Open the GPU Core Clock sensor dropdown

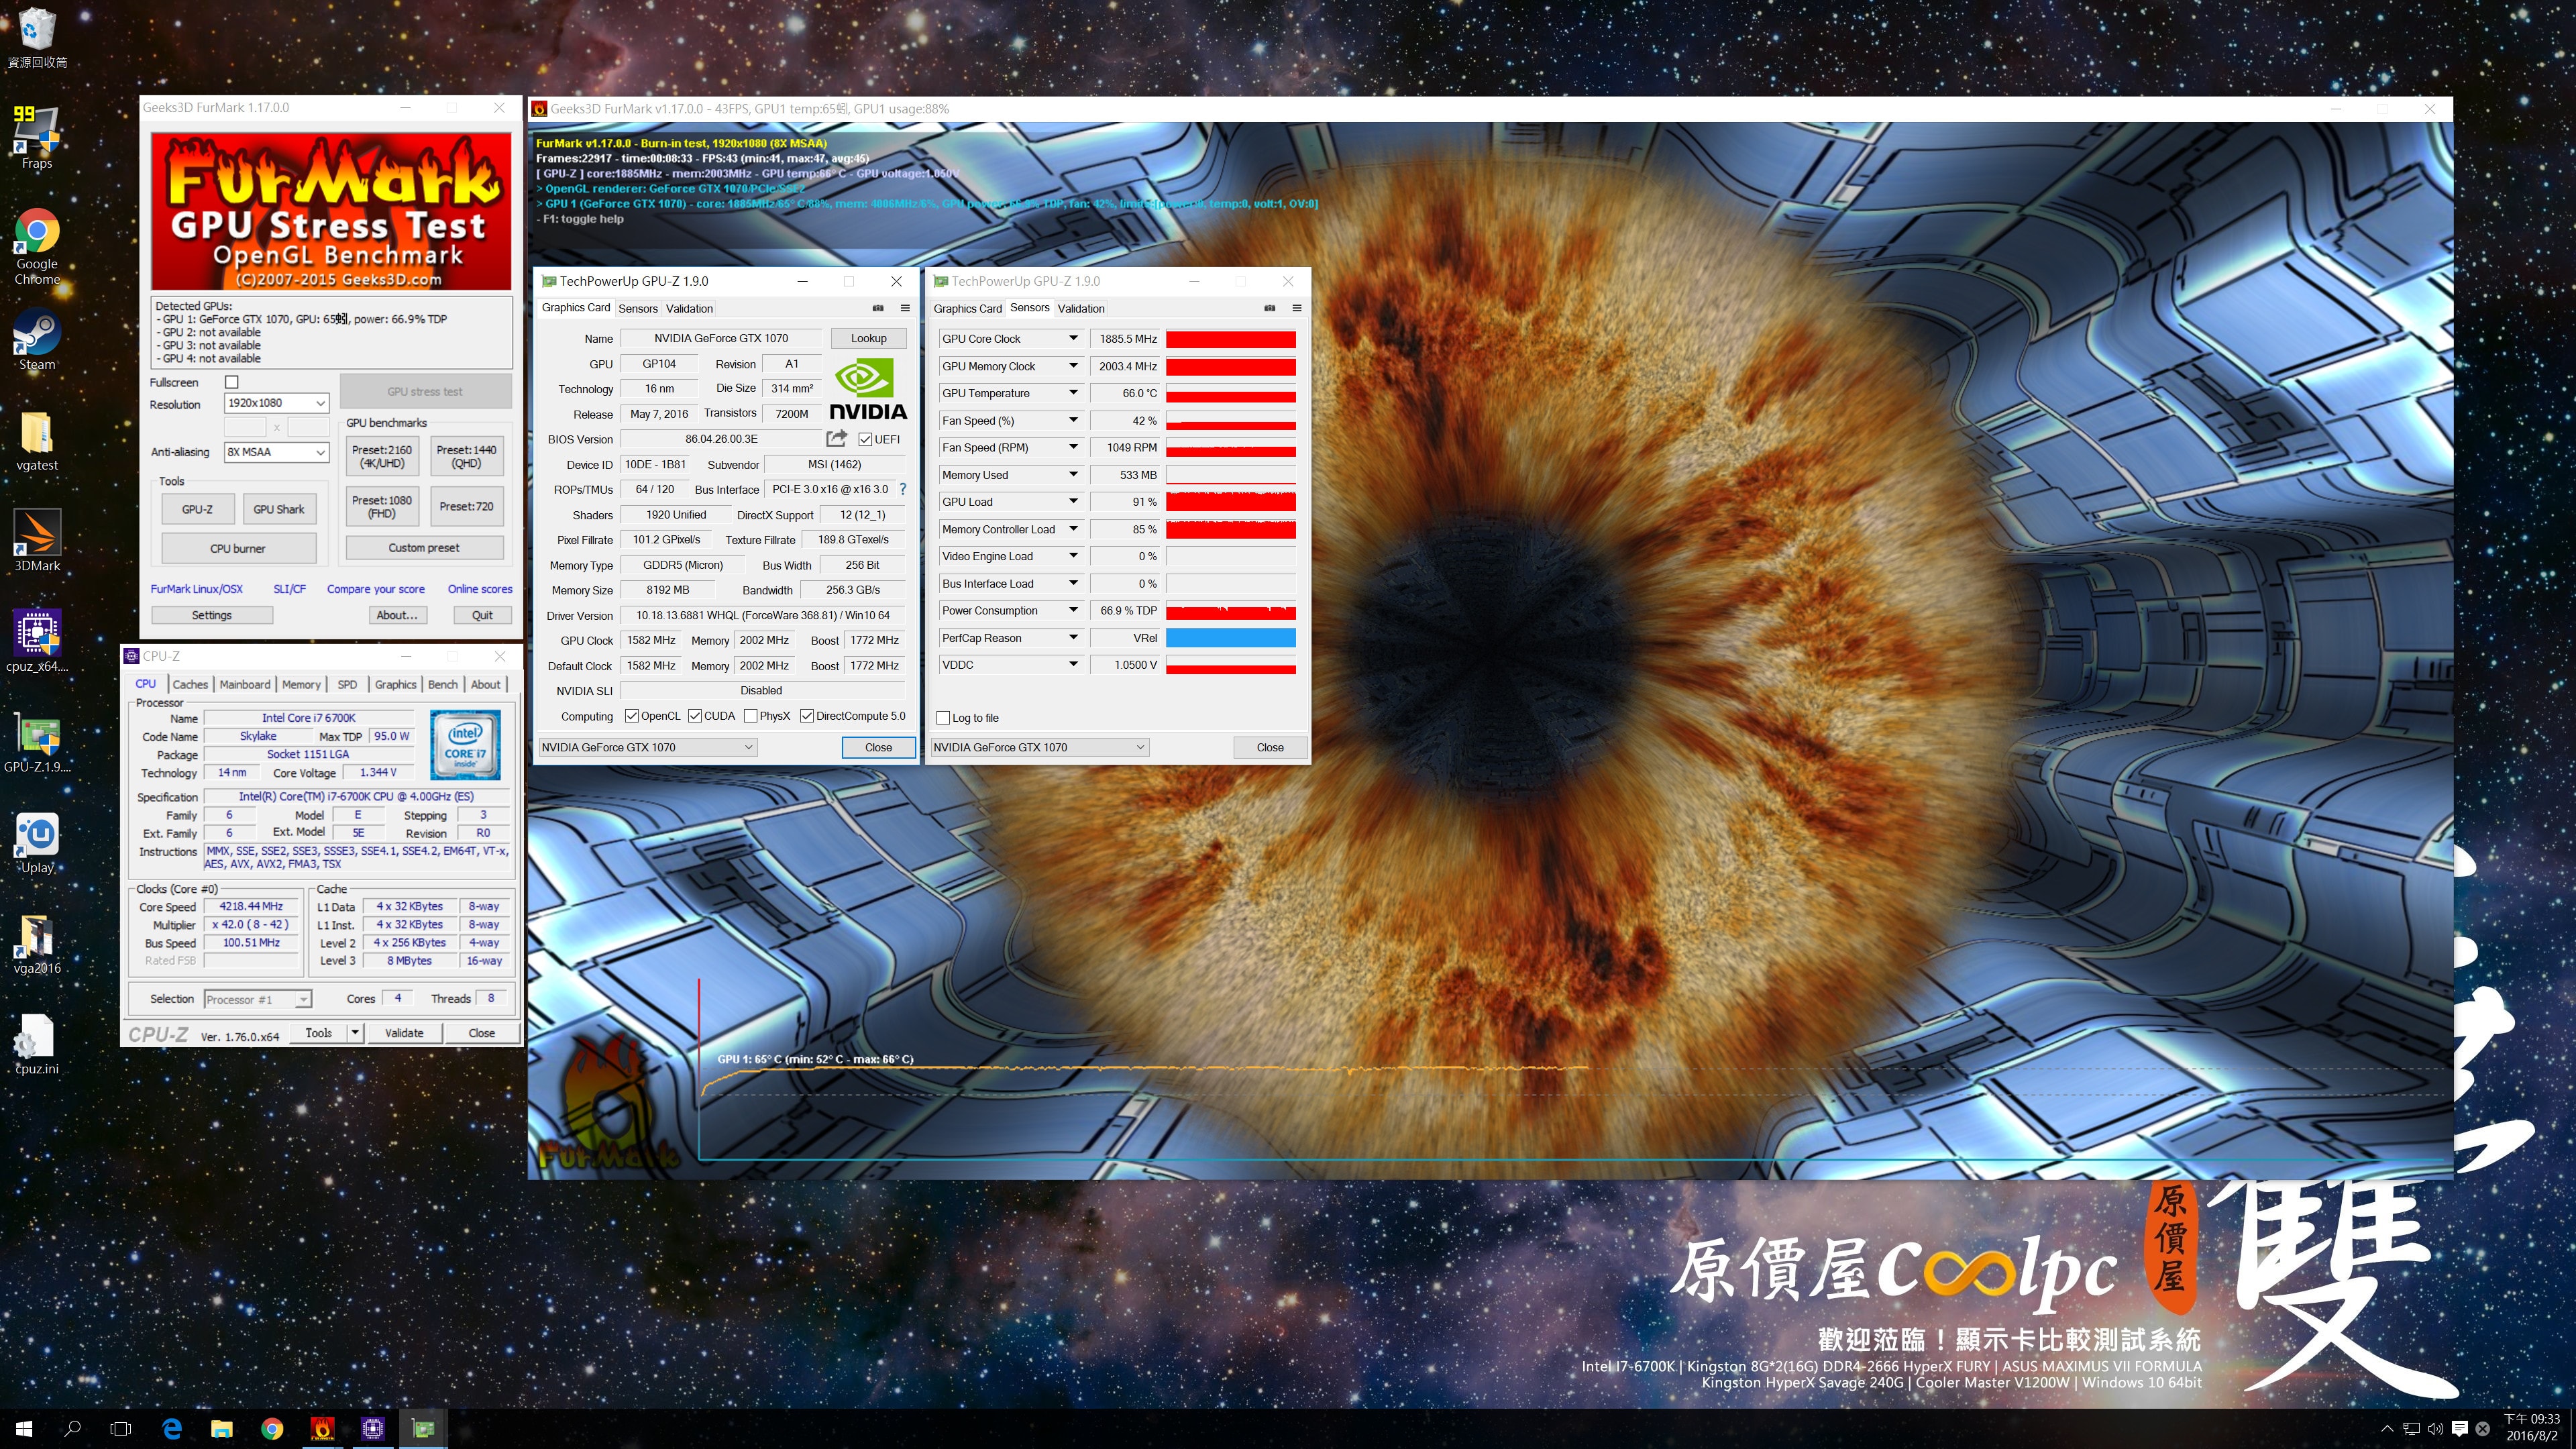[1073, 339]
